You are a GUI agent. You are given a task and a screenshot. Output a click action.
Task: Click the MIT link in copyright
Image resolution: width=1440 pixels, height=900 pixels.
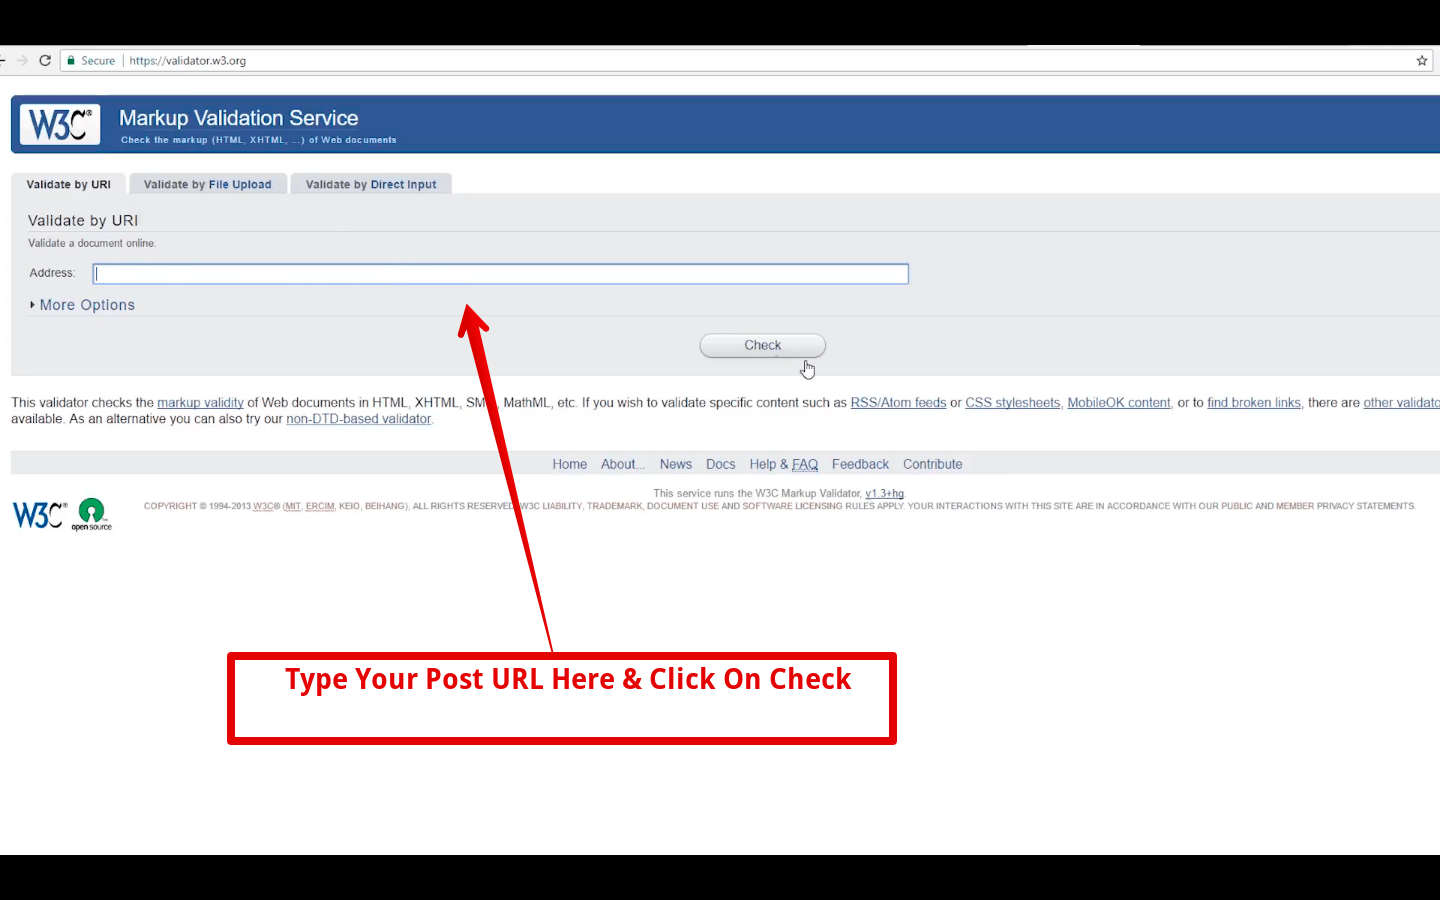(x=293, y=506)
